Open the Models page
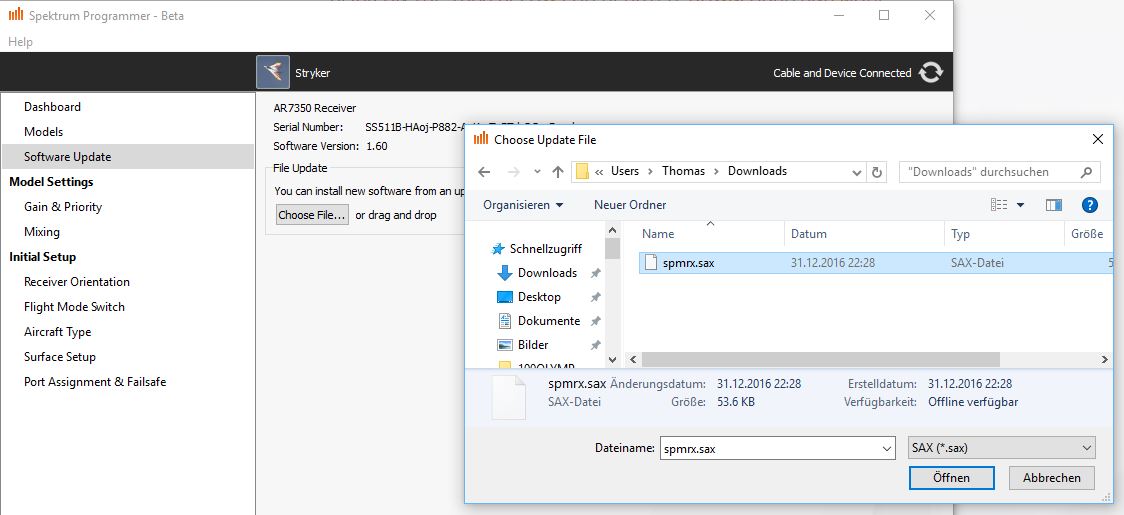1124x515 pixels. [43, 132]
